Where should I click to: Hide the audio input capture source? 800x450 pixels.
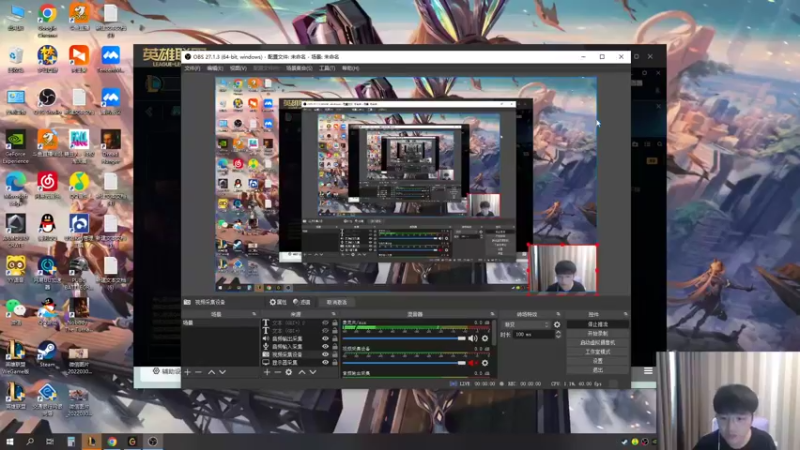[325, 346]
